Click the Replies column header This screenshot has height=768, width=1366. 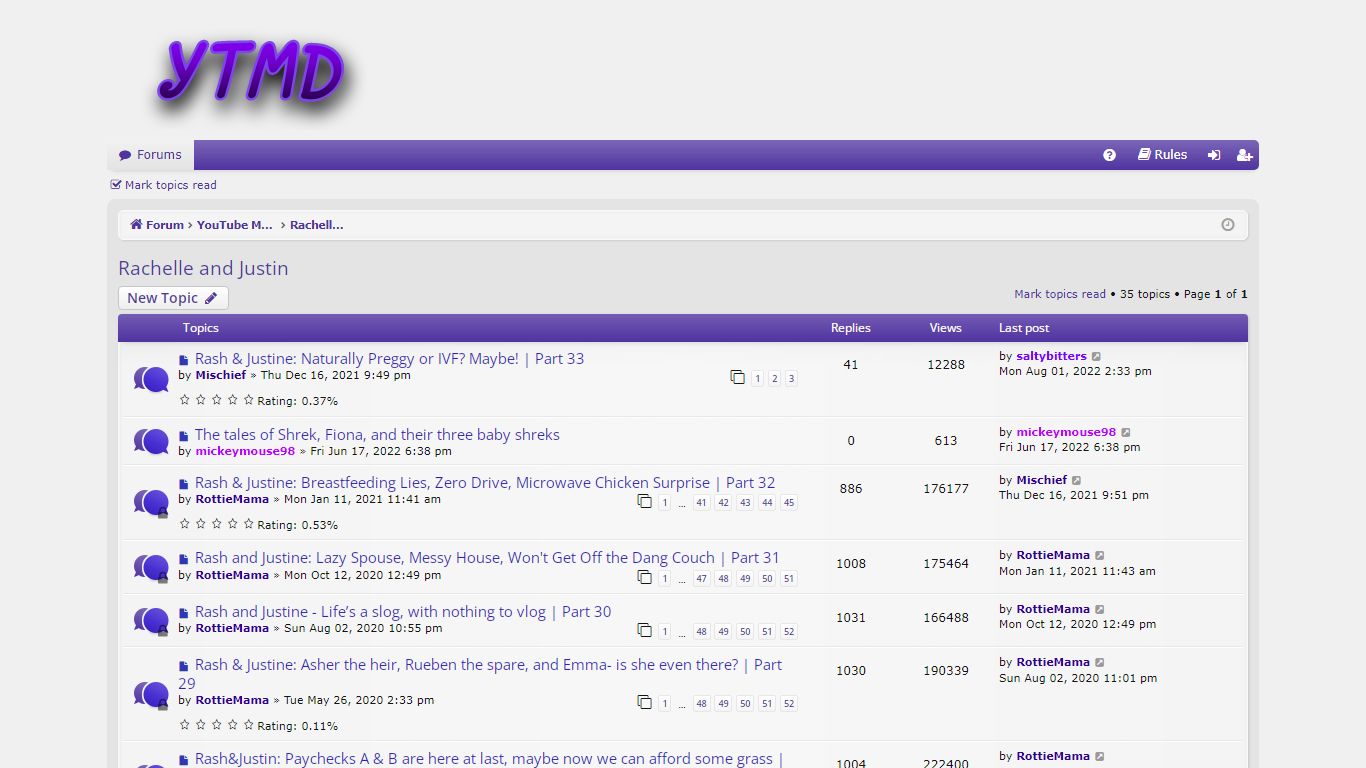pos(851,328)
